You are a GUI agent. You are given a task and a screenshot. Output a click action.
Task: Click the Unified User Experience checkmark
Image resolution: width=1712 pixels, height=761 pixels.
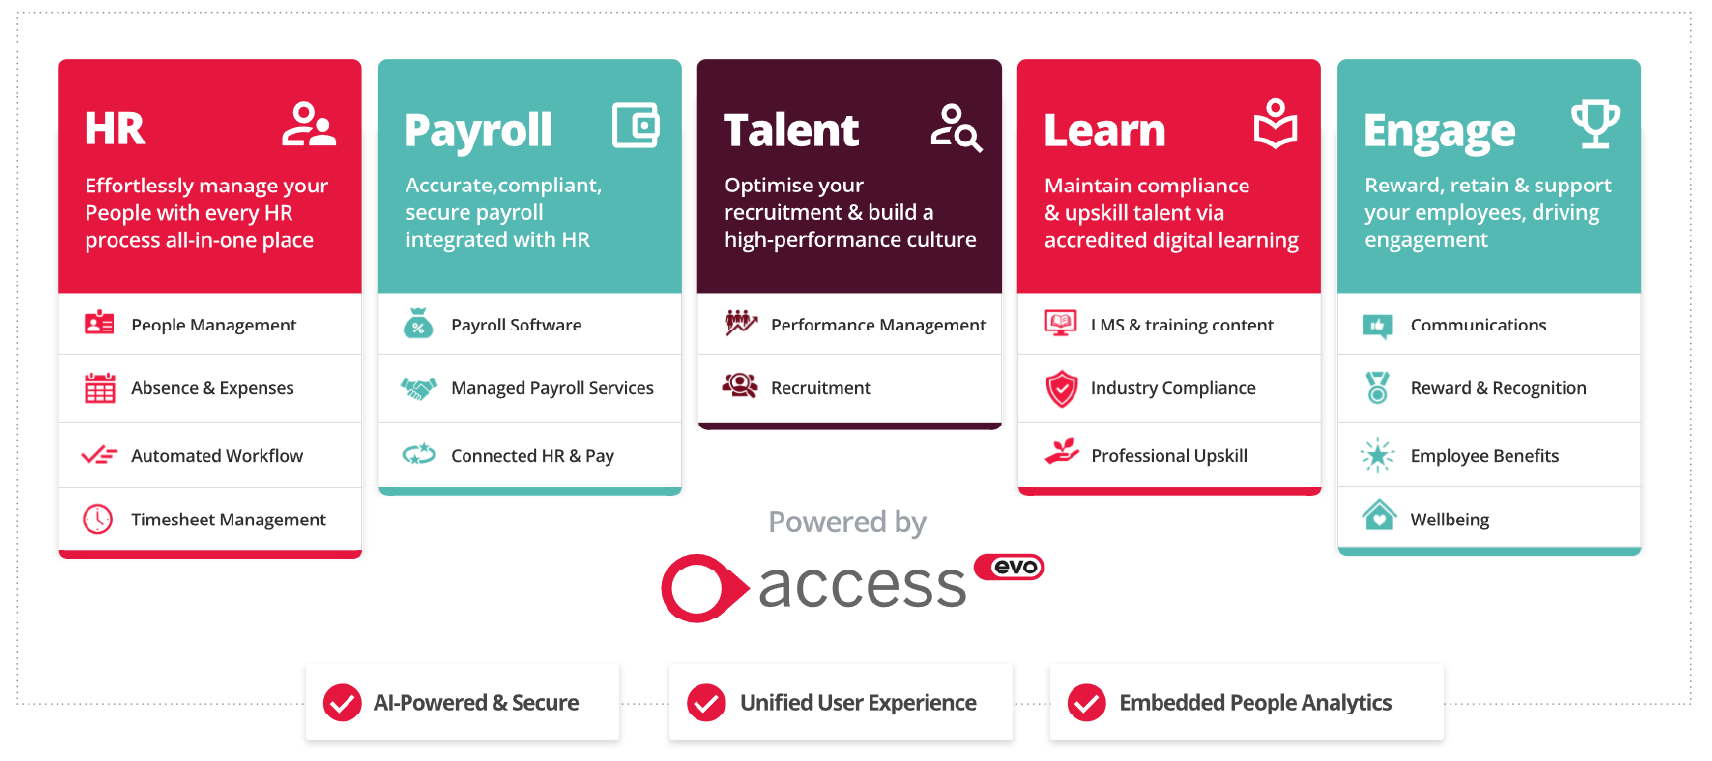pyautogui.click(x=706, y=703)
